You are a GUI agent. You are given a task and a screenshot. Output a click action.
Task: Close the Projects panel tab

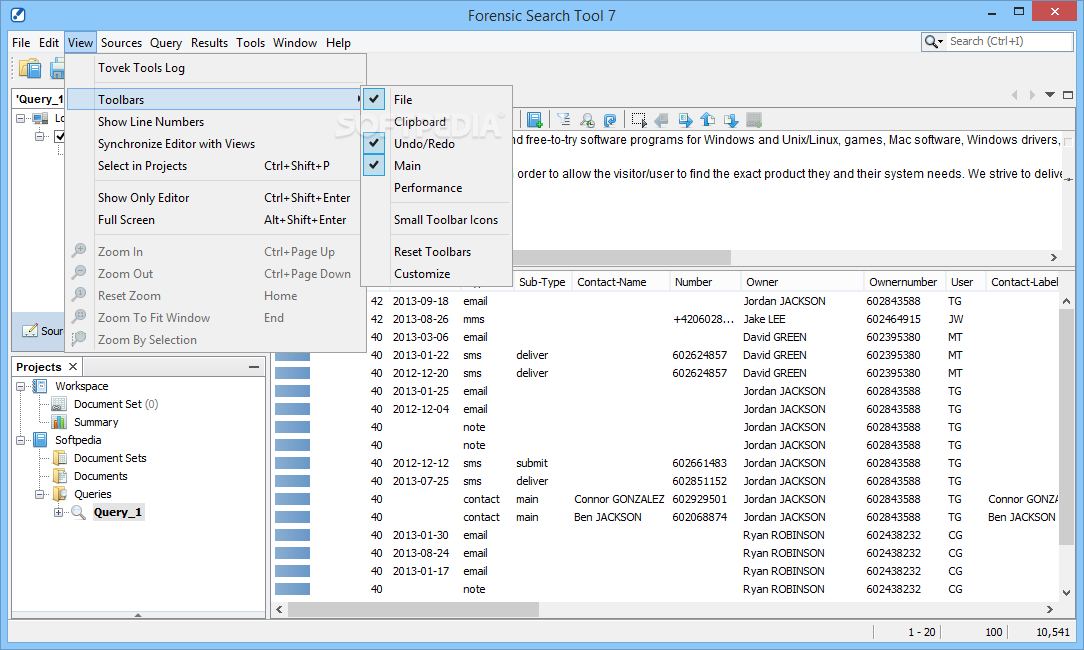coord(73,366)
